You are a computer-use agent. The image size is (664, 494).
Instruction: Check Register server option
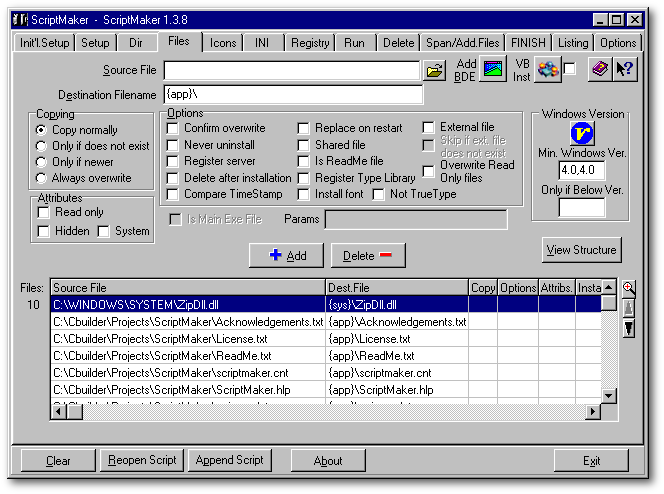pos(172,161)
